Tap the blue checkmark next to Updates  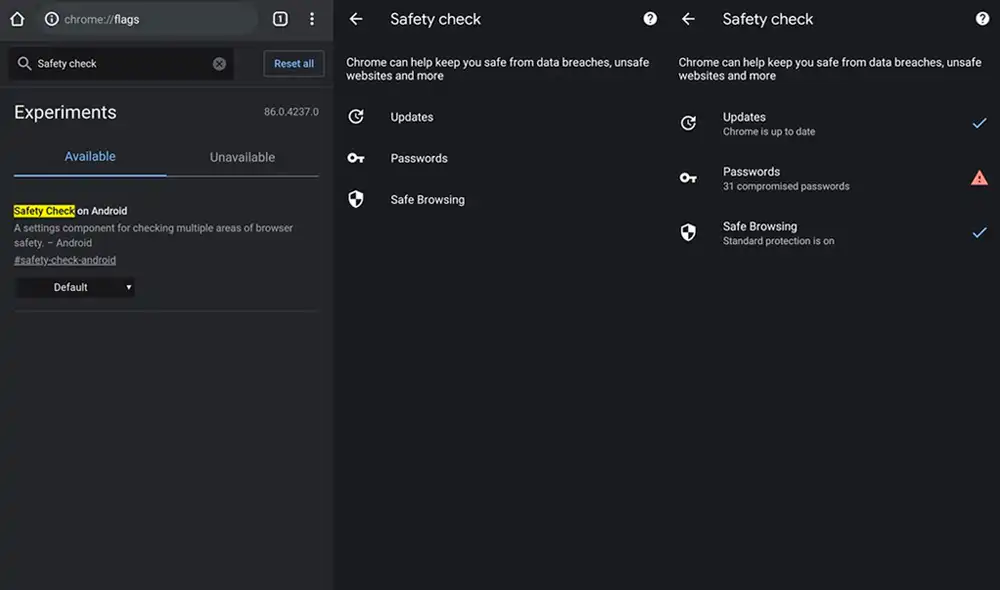pos(979,123)
